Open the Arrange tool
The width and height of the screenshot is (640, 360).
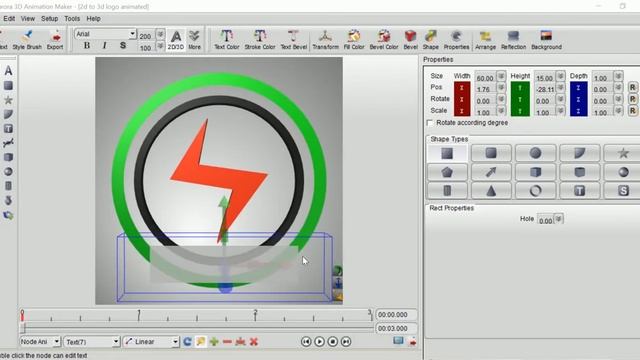pos(485,40)
